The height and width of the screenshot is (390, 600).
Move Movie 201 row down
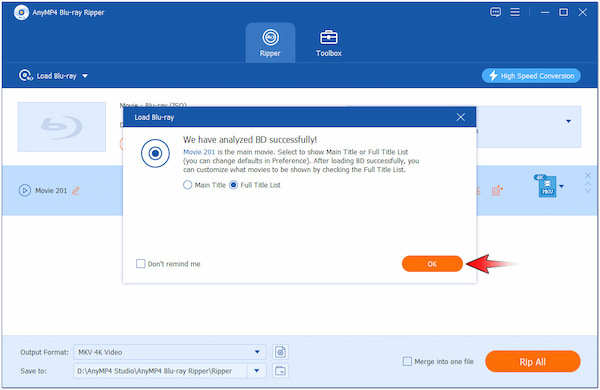point(588,190)
